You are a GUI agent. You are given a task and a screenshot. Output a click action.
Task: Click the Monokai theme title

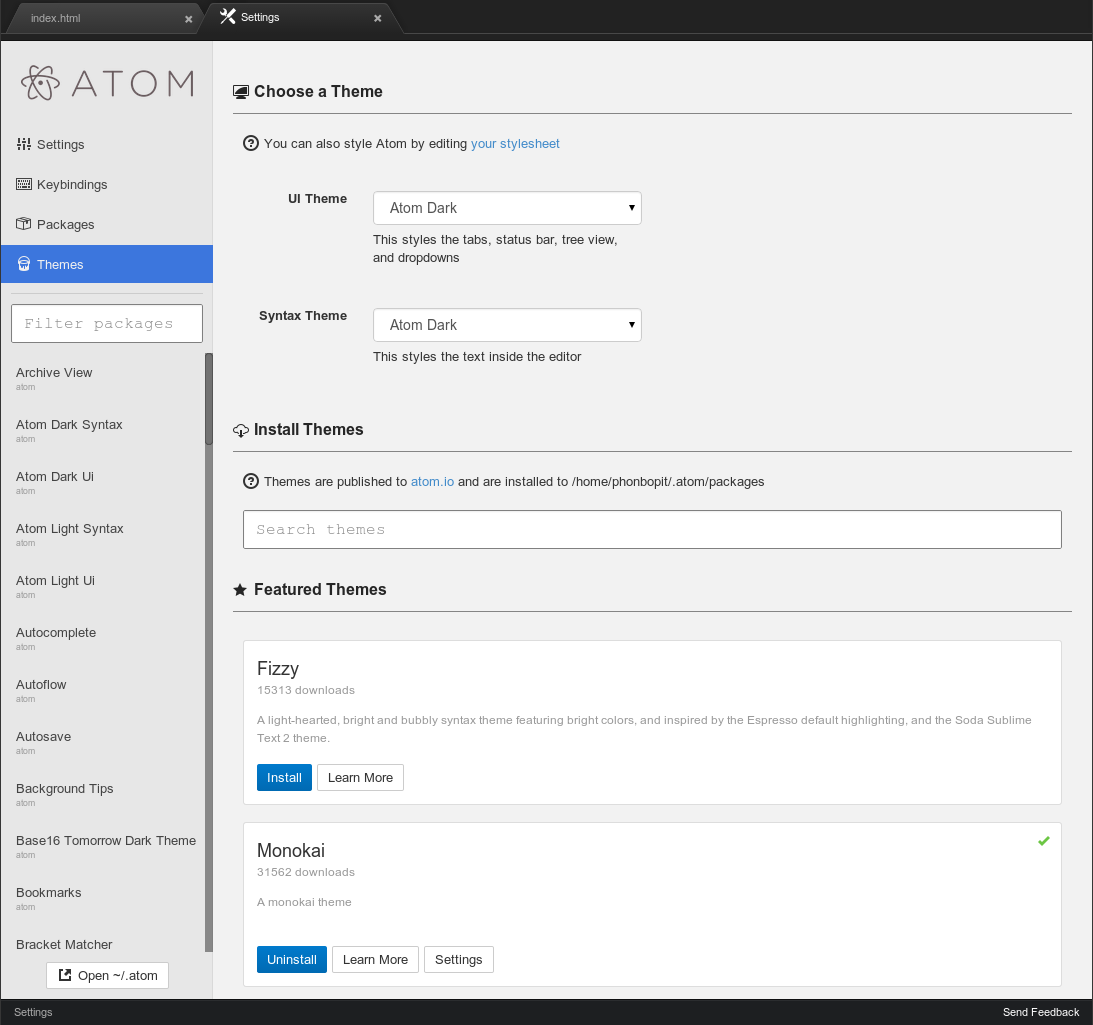(x=291, y=851)
